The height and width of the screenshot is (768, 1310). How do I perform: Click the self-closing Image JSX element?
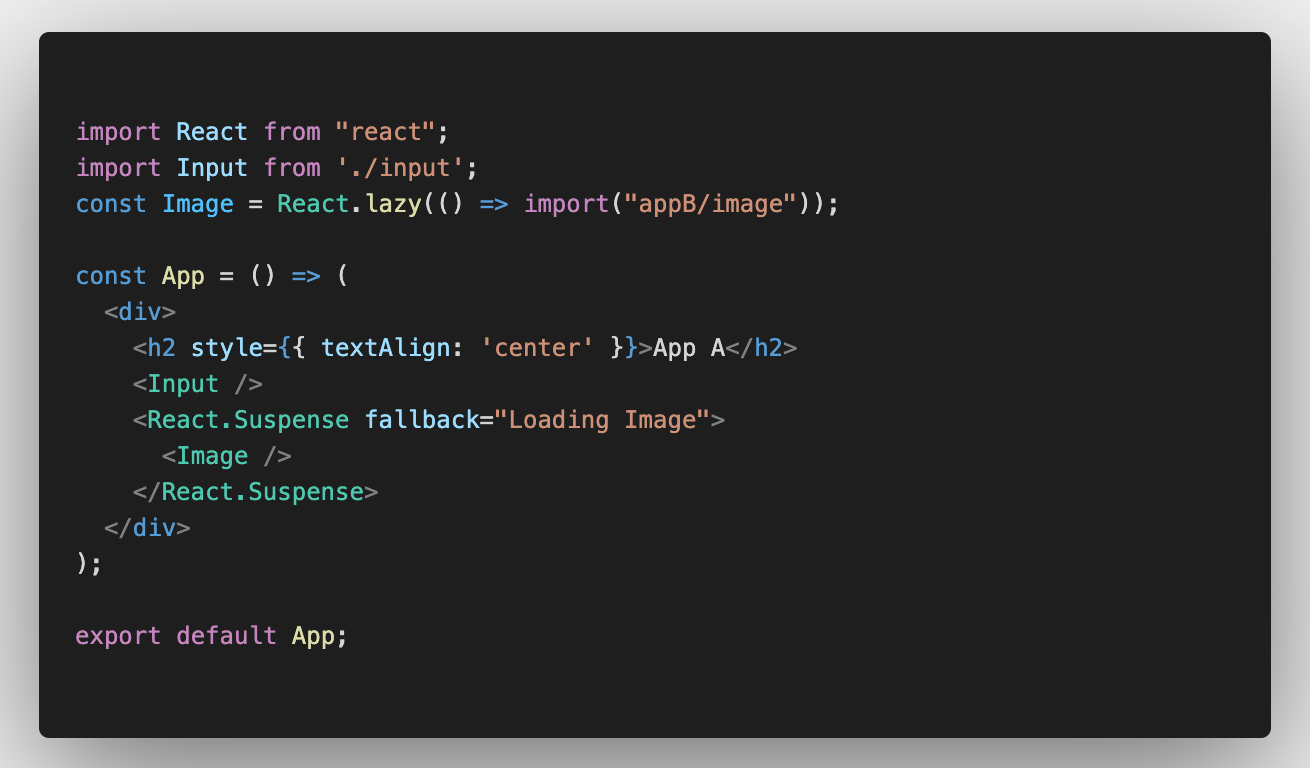(x=227, y=456)
